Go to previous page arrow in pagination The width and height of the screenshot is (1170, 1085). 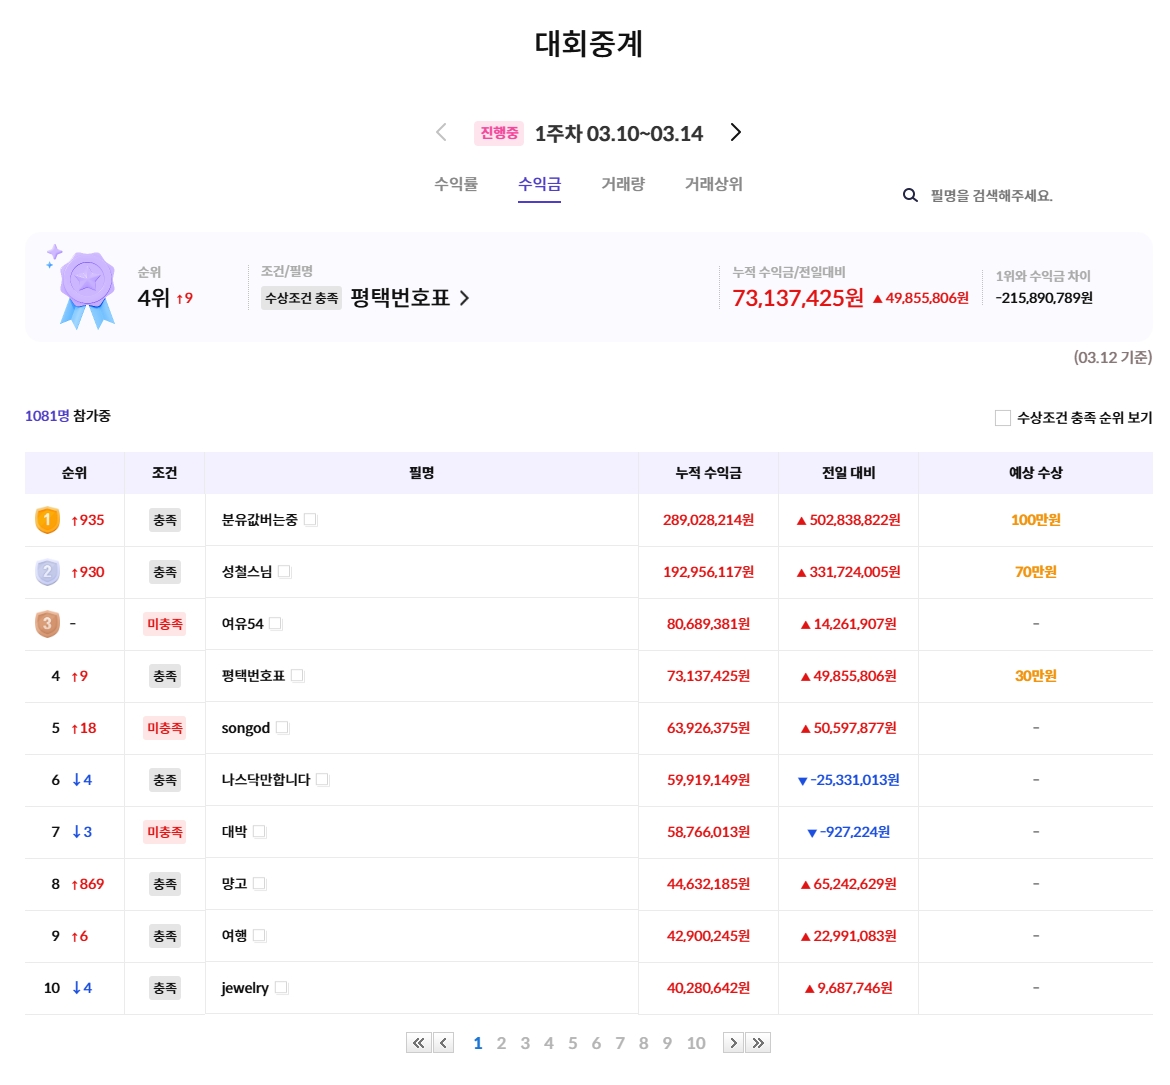click(x=443, y=1042)
